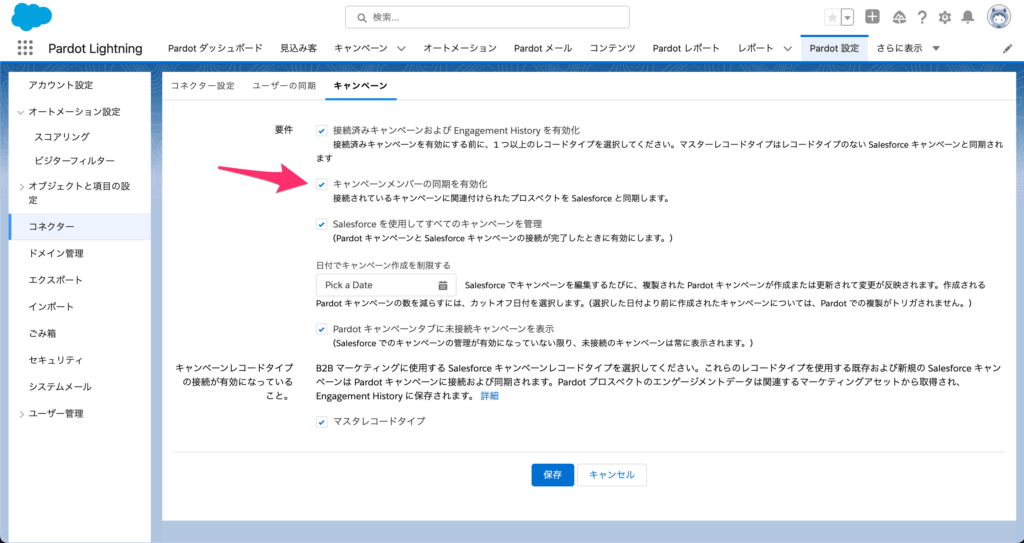
Task: Open さらに表示 overflow menu
Action: click(908, 48)
